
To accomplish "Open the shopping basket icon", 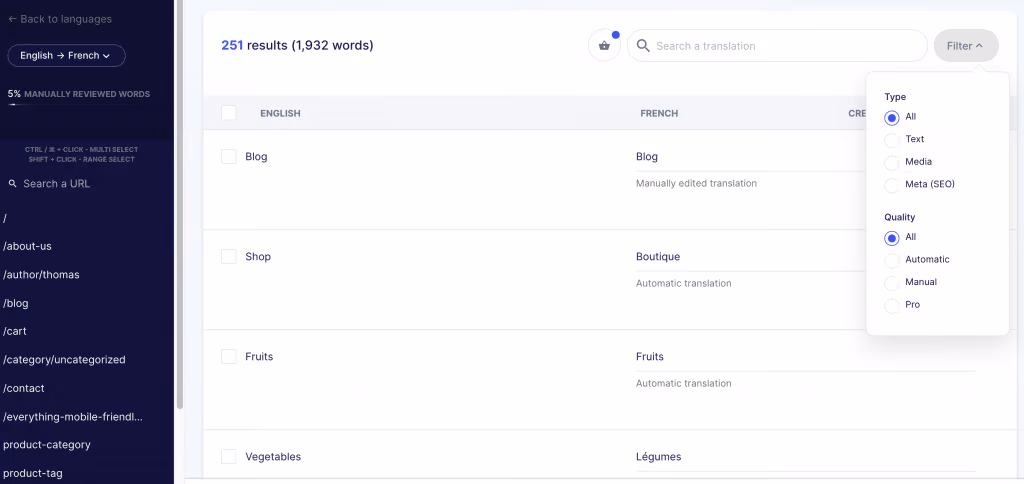I will (604, 46).
